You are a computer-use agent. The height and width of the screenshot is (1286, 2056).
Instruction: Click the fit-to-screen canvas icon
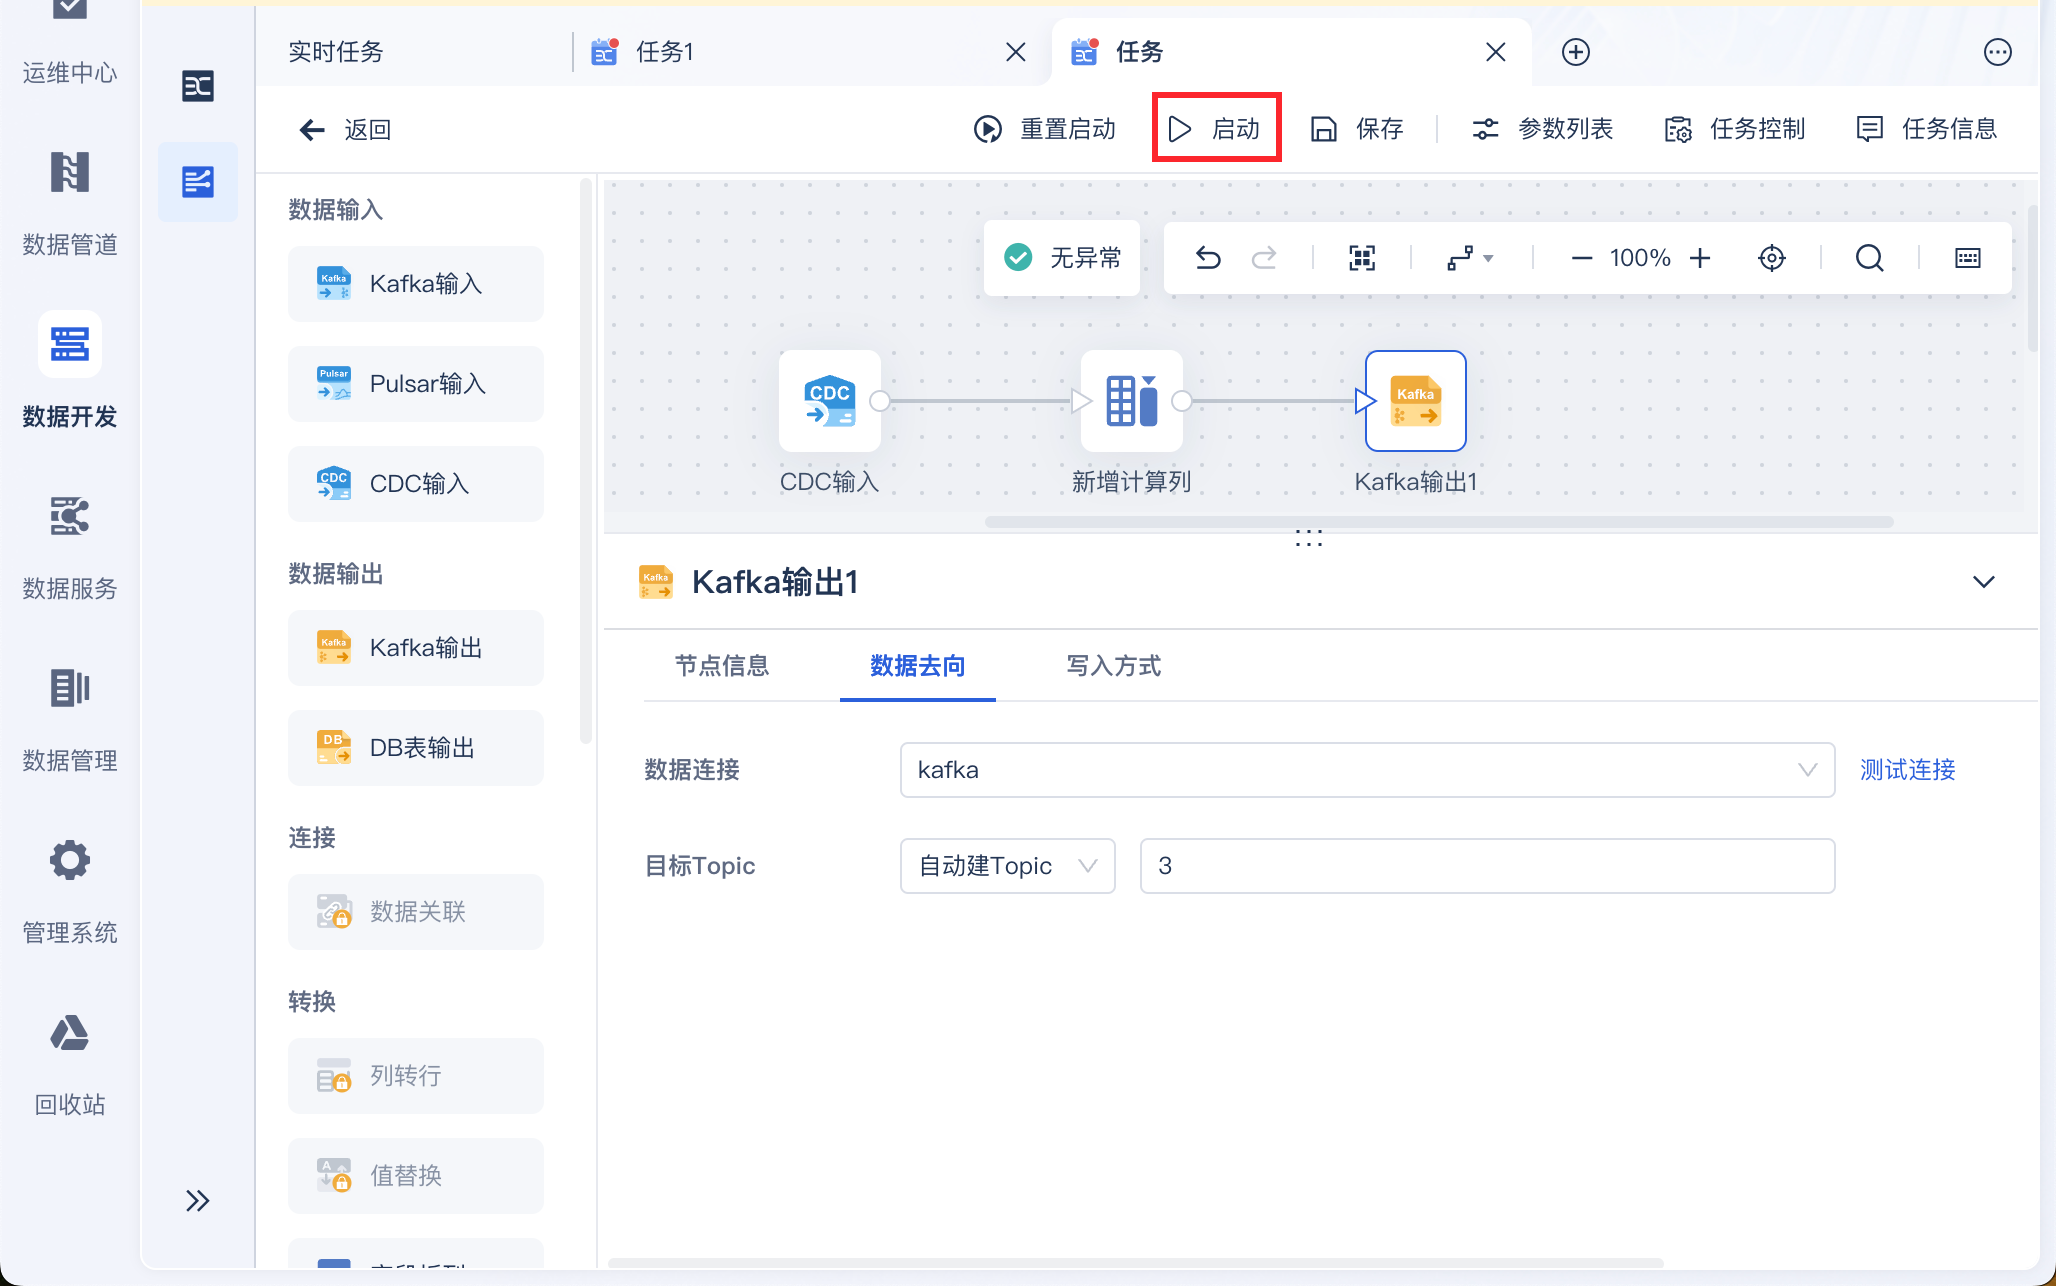coord(1362,258)
